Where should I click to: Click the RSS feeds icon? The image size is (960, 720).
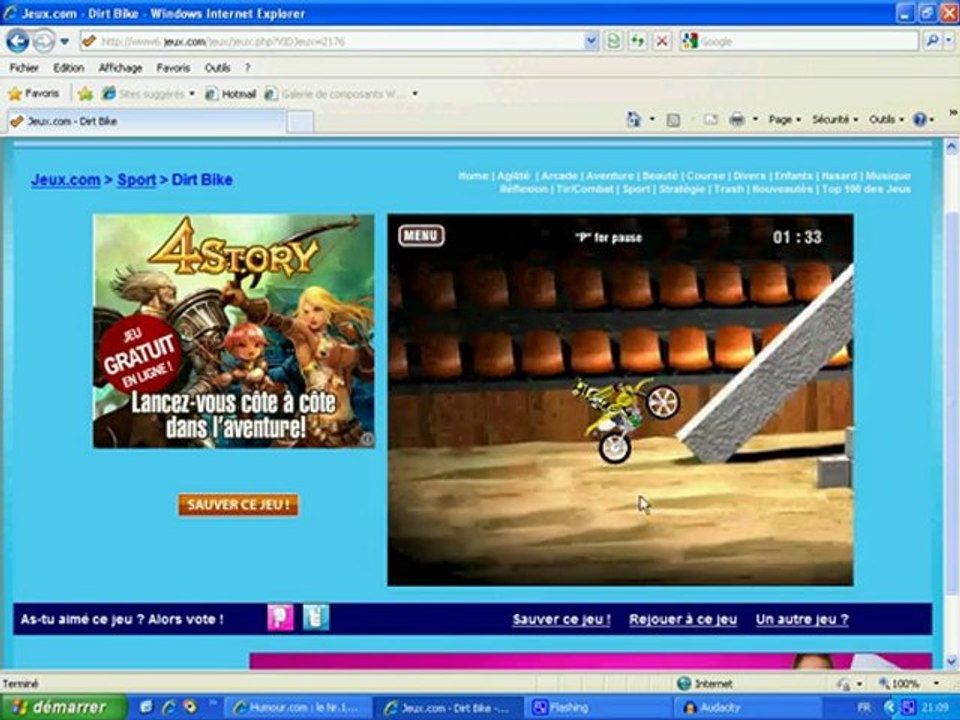tap(673, 120)
